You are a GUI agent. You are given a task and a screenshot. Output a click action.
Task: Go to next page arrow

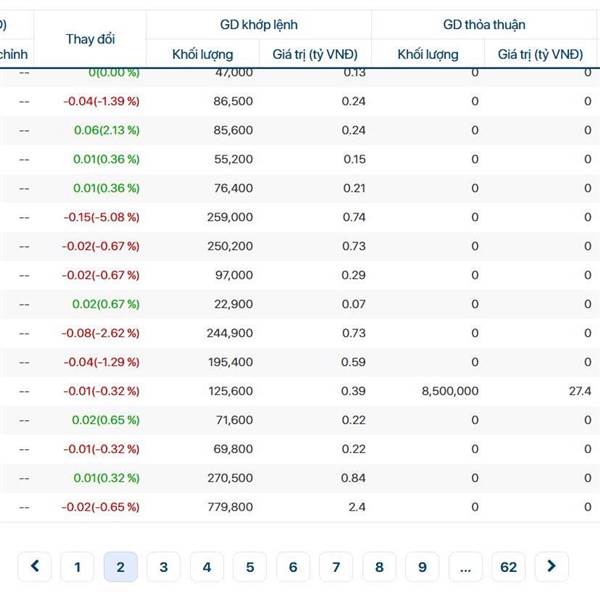[551, 567]
